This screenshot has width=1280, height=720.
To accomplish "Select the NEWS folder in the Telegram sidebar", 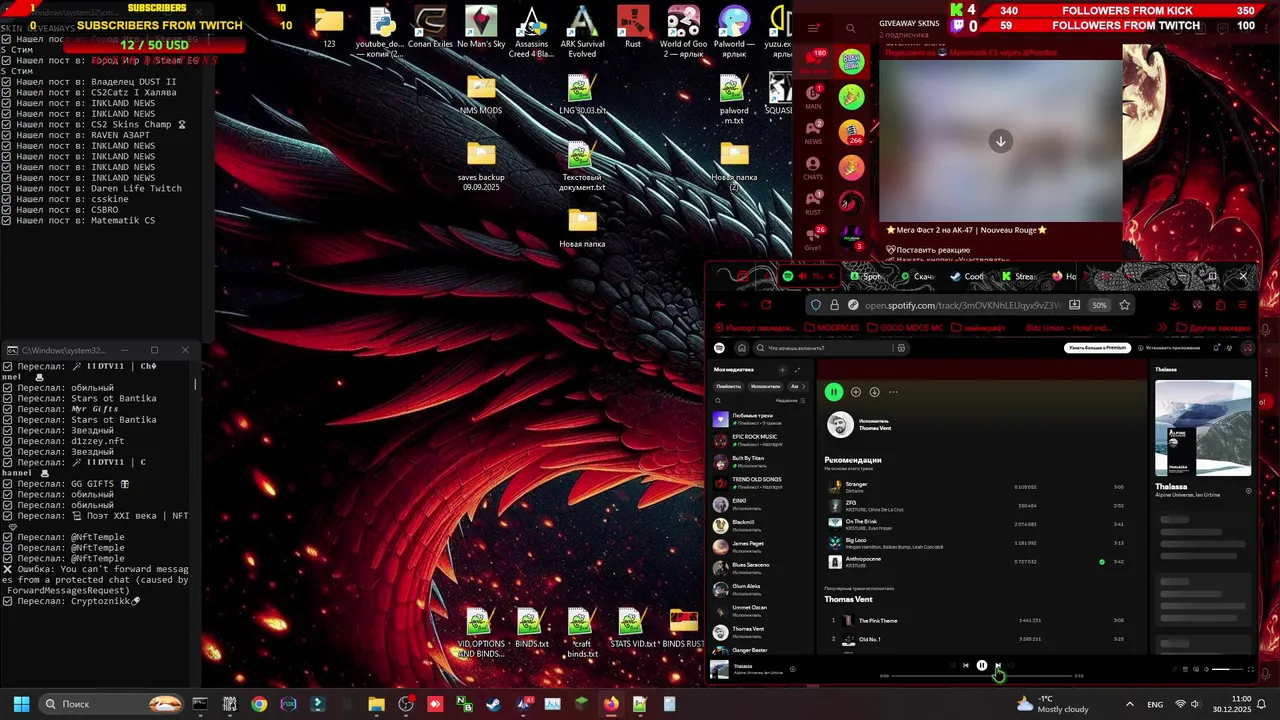I will [813, 131].
